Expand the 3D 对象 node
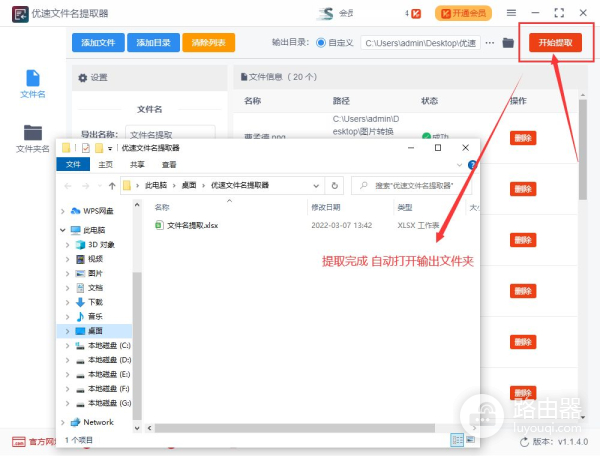Image resolution: width=600 pixels, height=456 pixels. tap(68, 245)
